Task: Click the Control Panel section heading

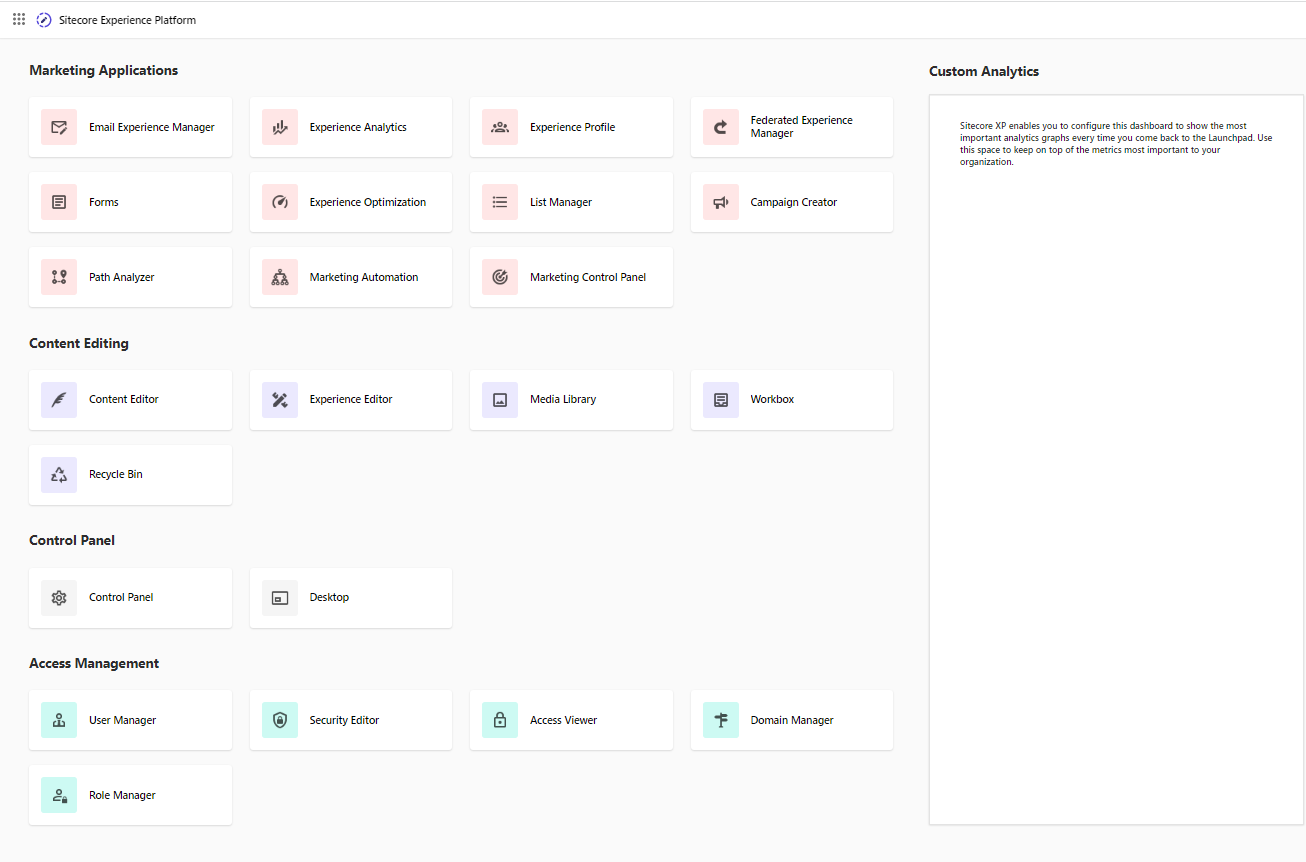Action: click(72, 540)
